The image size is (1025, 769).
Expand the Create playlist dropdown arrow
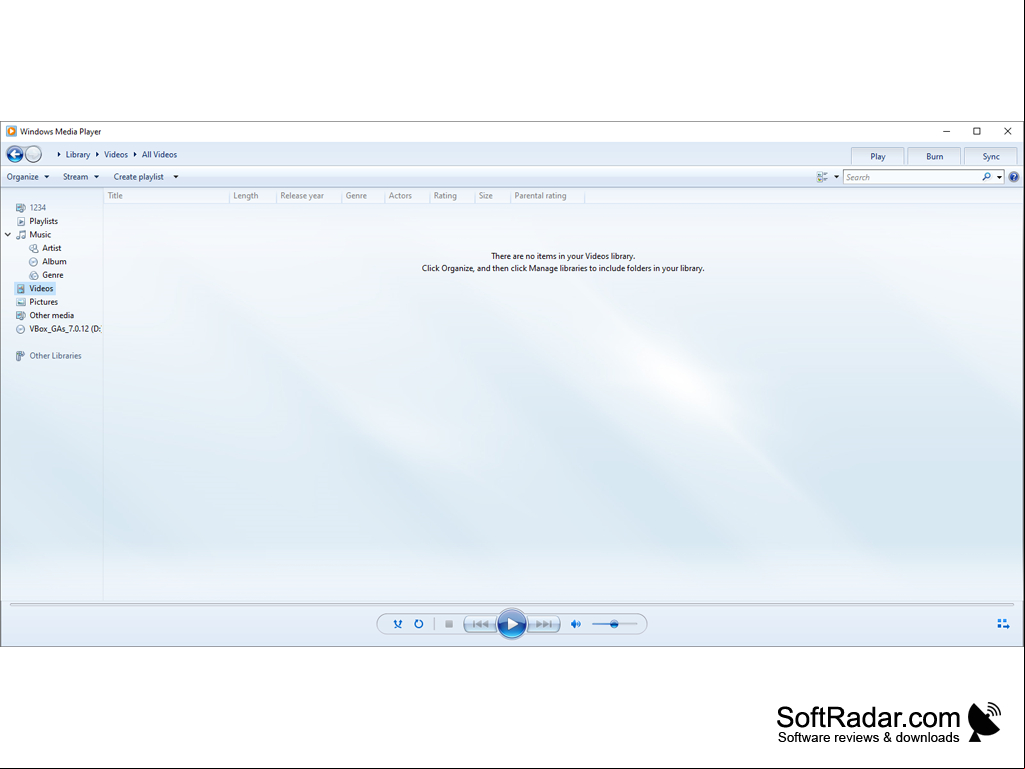click(x=176, y=177)
